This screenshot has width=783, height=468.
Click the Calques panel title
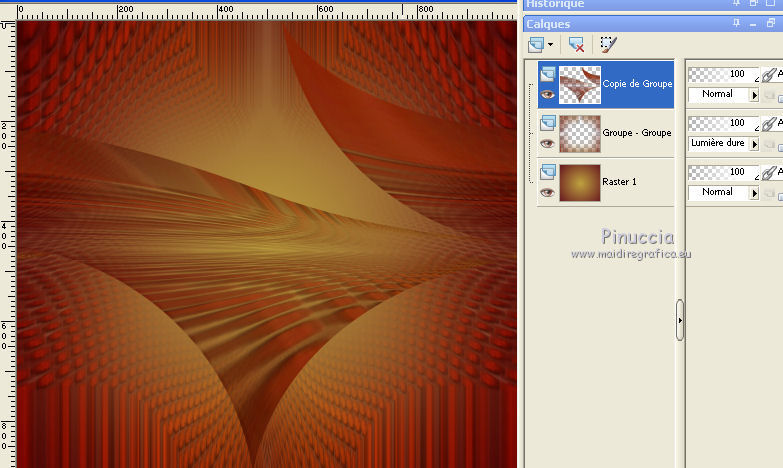coord(548,24)
